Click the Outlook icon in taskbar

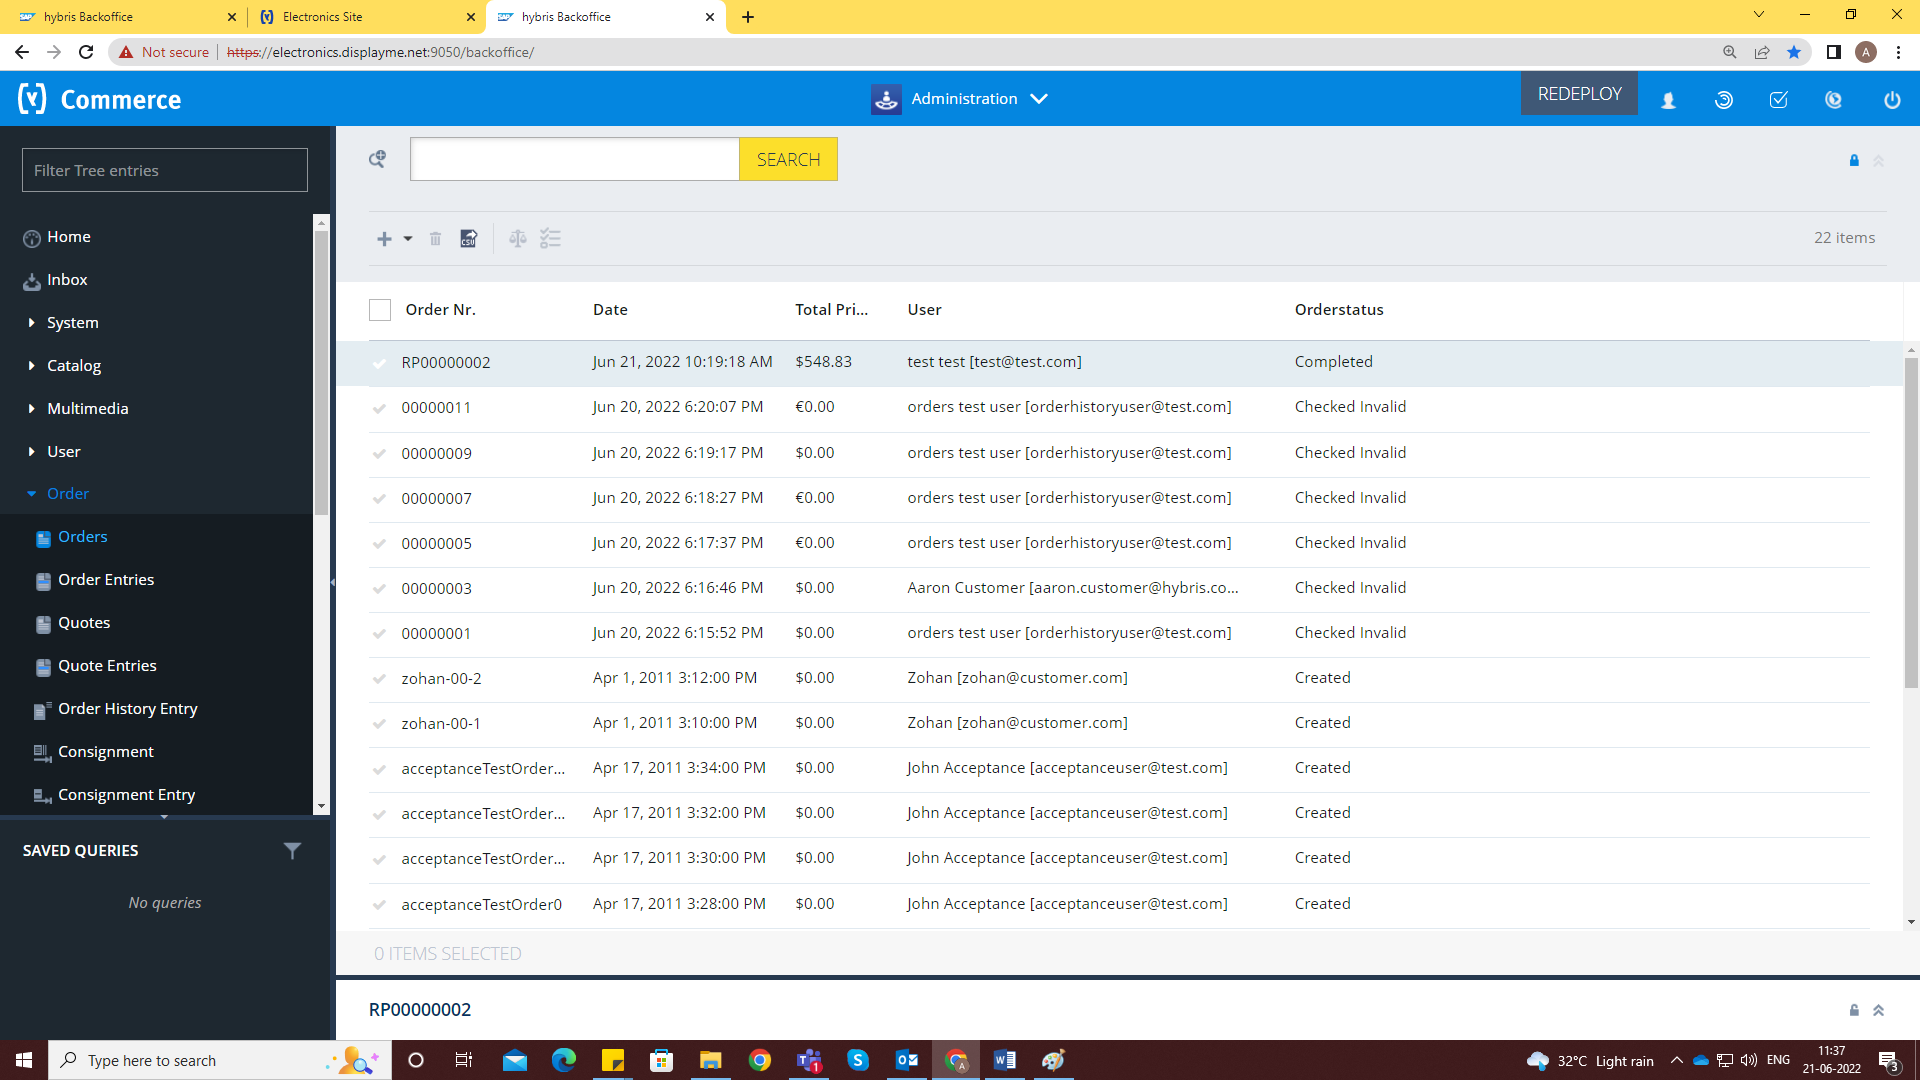click(x=907, y=1060)
